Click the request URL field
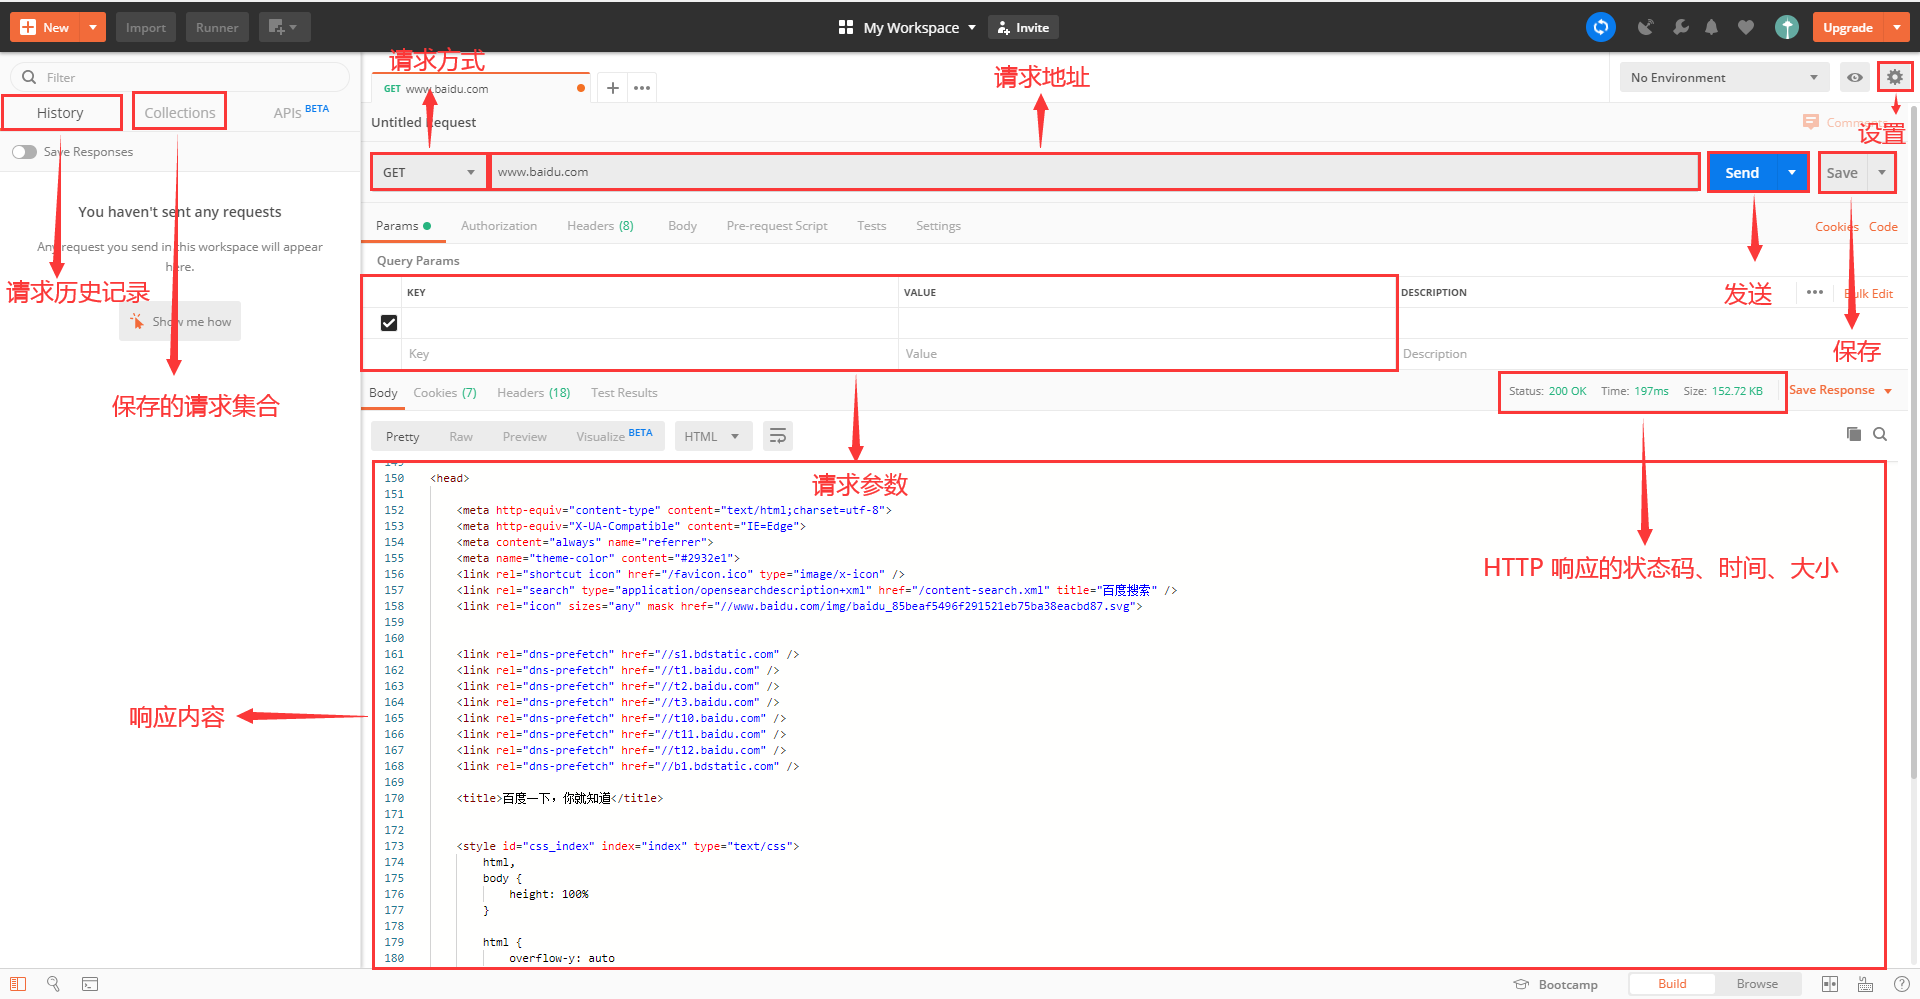 click(1095, 172)
